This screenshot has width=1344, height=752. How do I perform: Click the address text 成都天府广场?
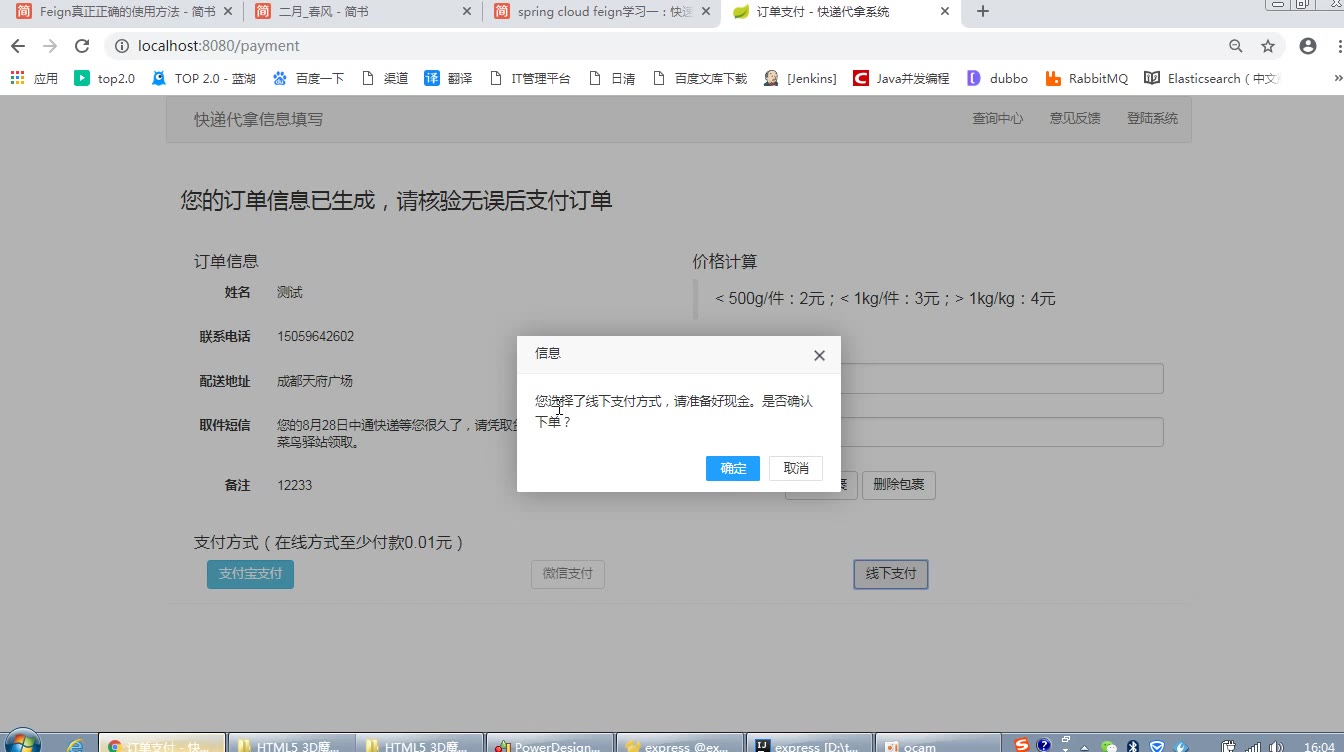(315, 381)
